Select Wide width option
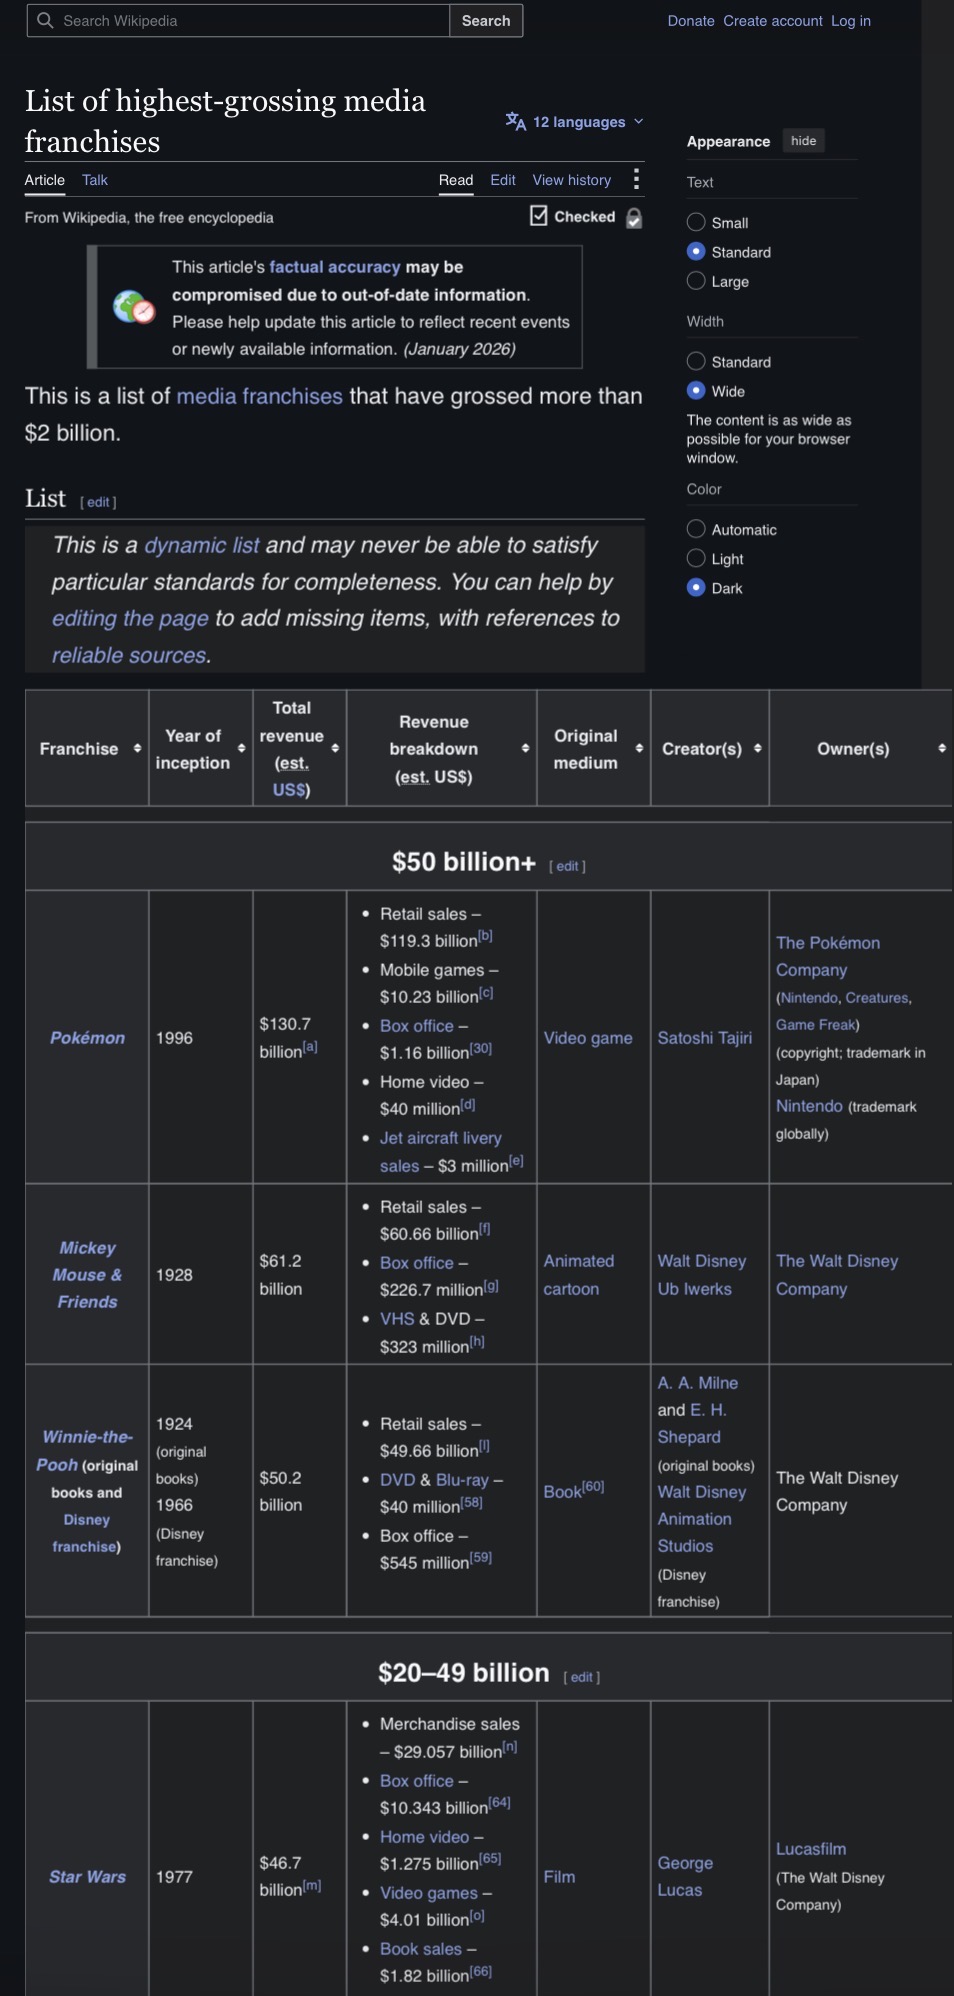 click(696, 391)
